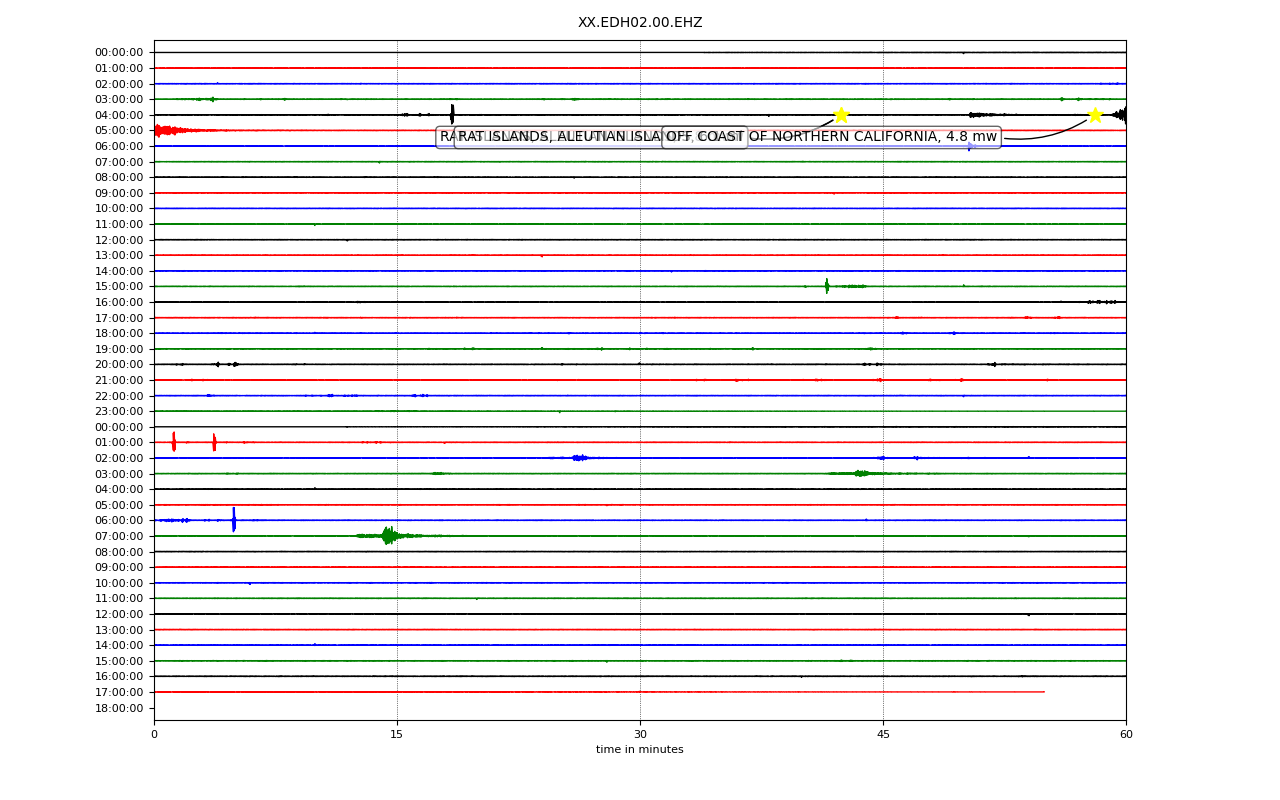Click the 60 tick label on the x-axis
Viewport: 1280px width, 800px height.
[x=1126, y=735]
